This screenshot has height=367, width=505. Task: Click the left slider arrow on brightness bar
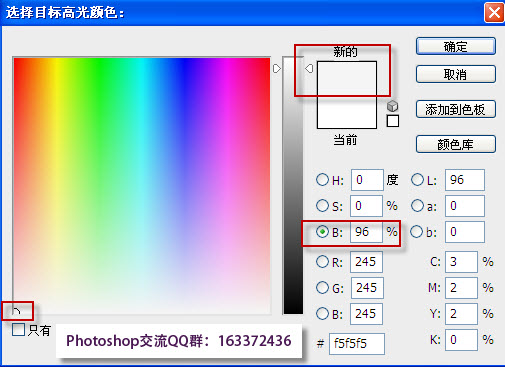point(277,69)
